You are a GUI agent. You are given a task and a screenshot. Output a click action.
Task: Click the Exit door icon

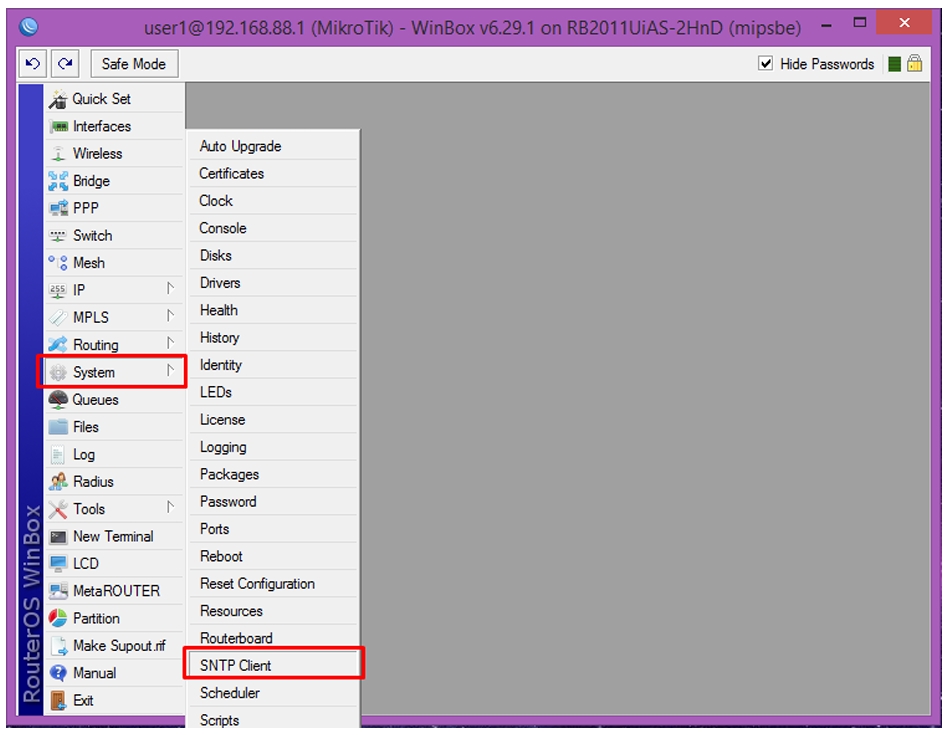coord(58,701)
